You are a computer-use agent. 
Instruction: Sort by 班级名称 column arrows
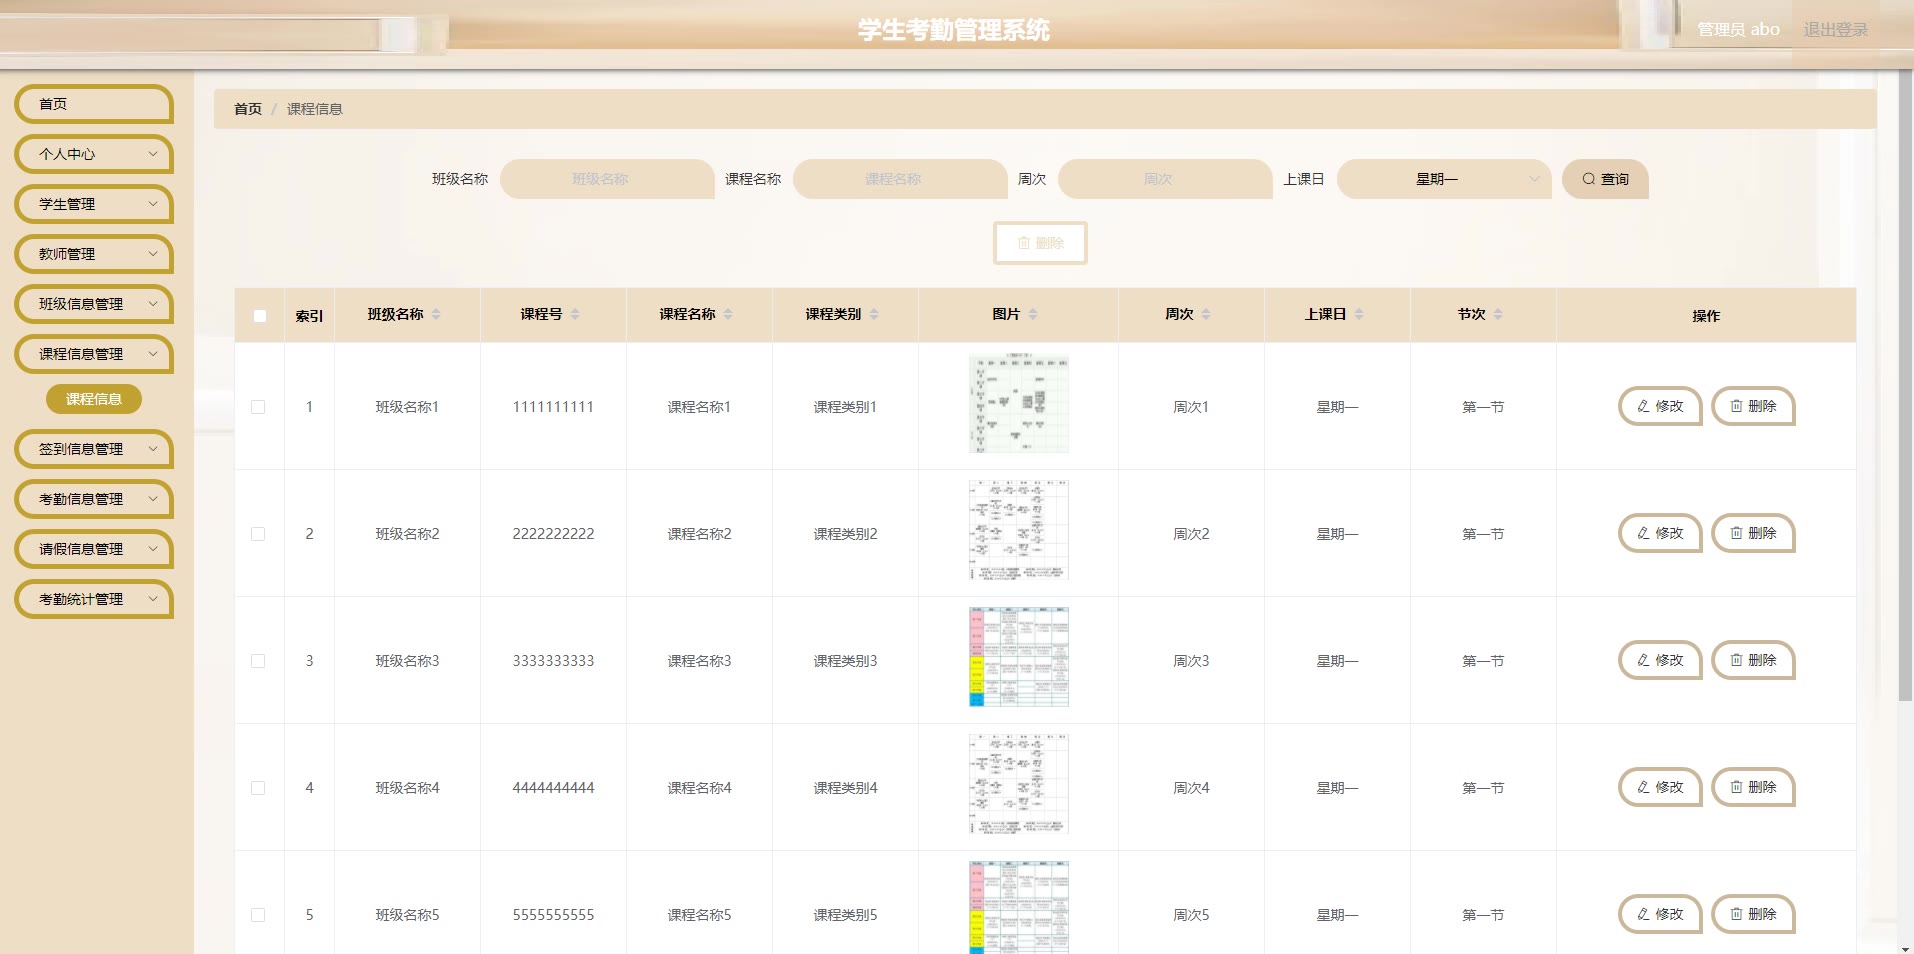click(x=436, y=314)
